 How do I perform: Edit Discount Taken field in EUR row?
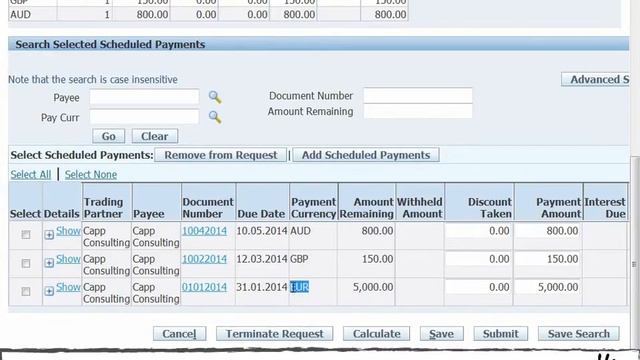pyautogui.click(x=478, y=287)
